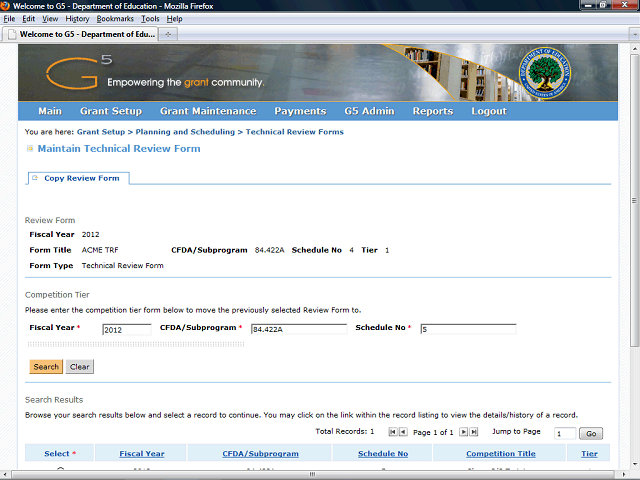Open the Payments navigation item

(x=300, y=111)
